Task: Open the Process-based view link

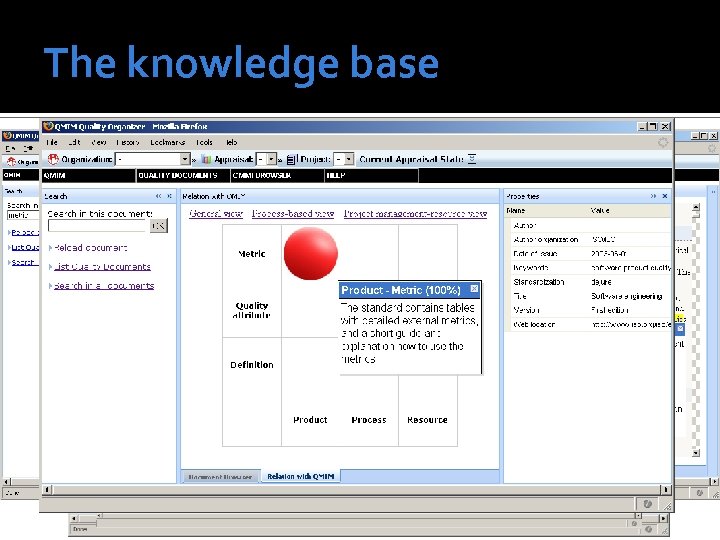Action: pyautogui.click(x=293, y=214)
